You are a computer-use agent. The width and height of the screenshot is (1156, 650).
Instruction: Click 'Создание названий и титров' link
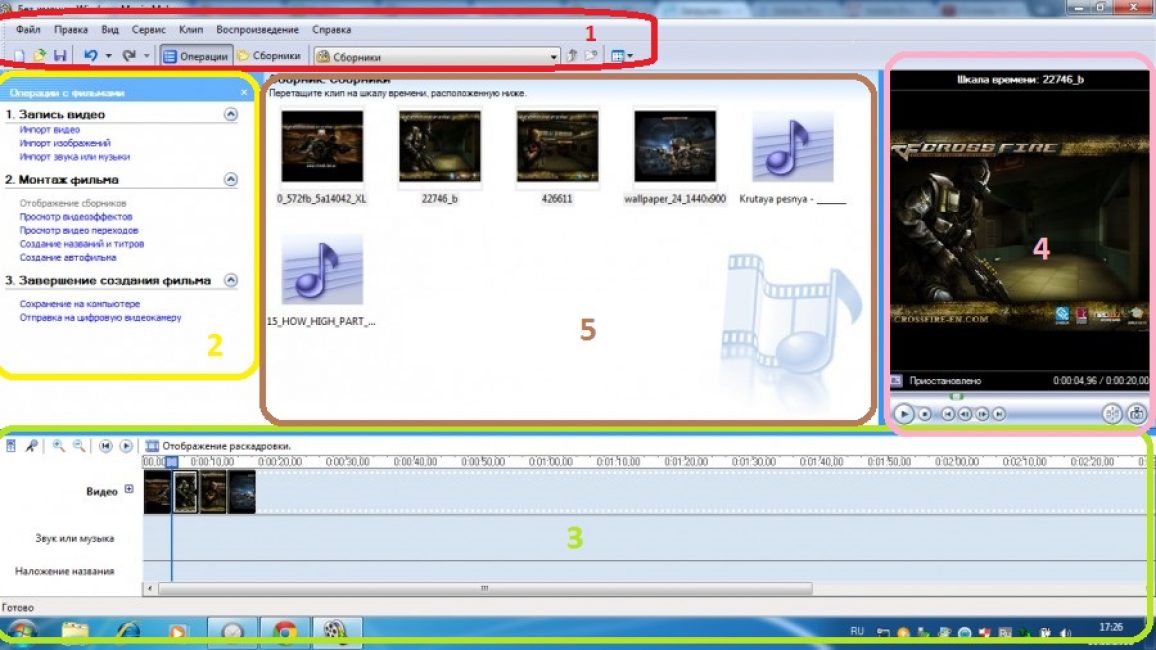click(x=82, y=244)
